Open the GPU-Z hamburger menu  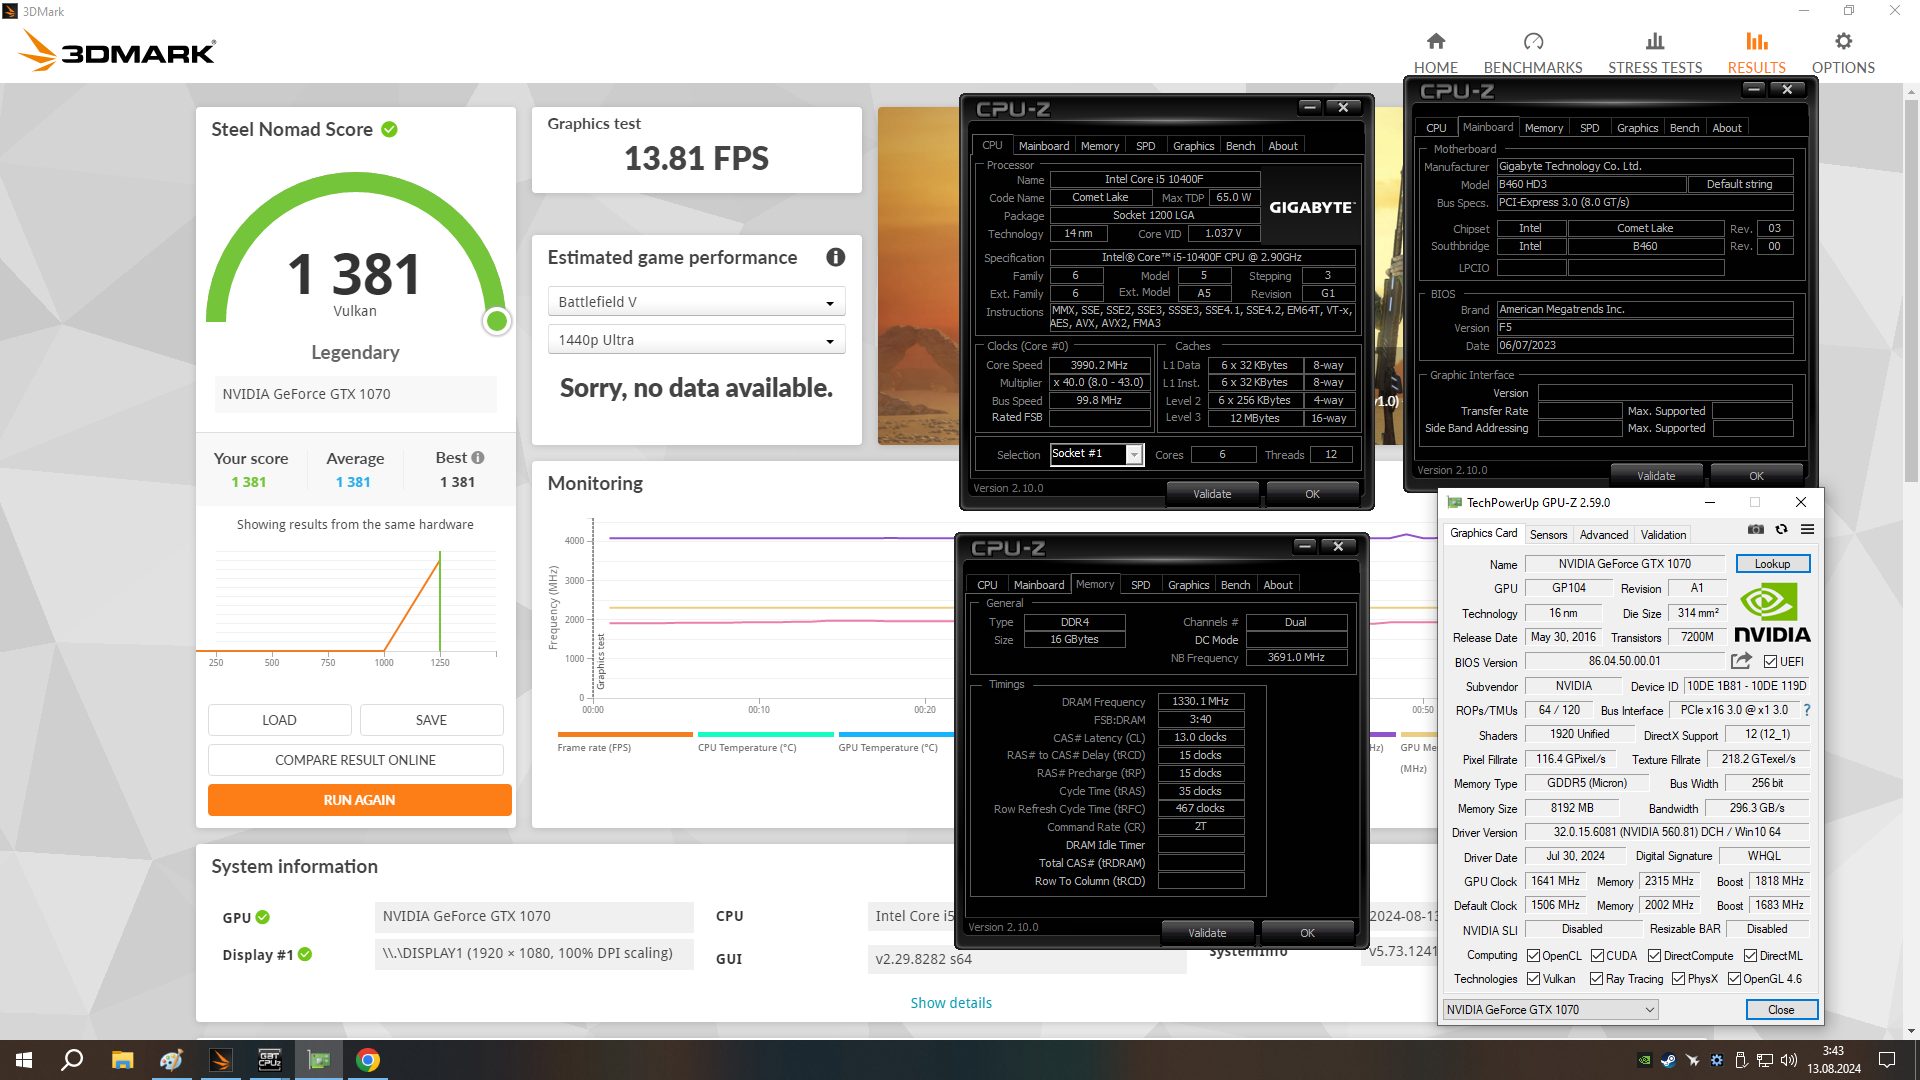1807,529
